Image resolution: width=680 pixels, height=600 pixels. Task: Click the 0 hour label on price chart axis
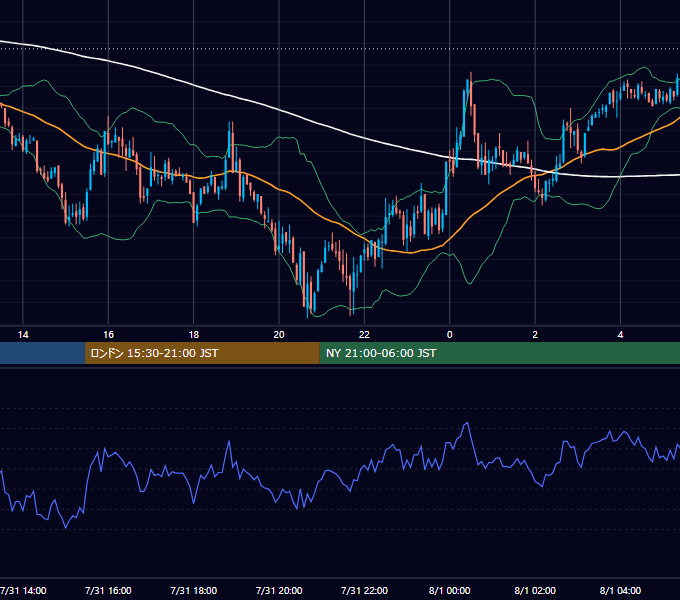450,335
